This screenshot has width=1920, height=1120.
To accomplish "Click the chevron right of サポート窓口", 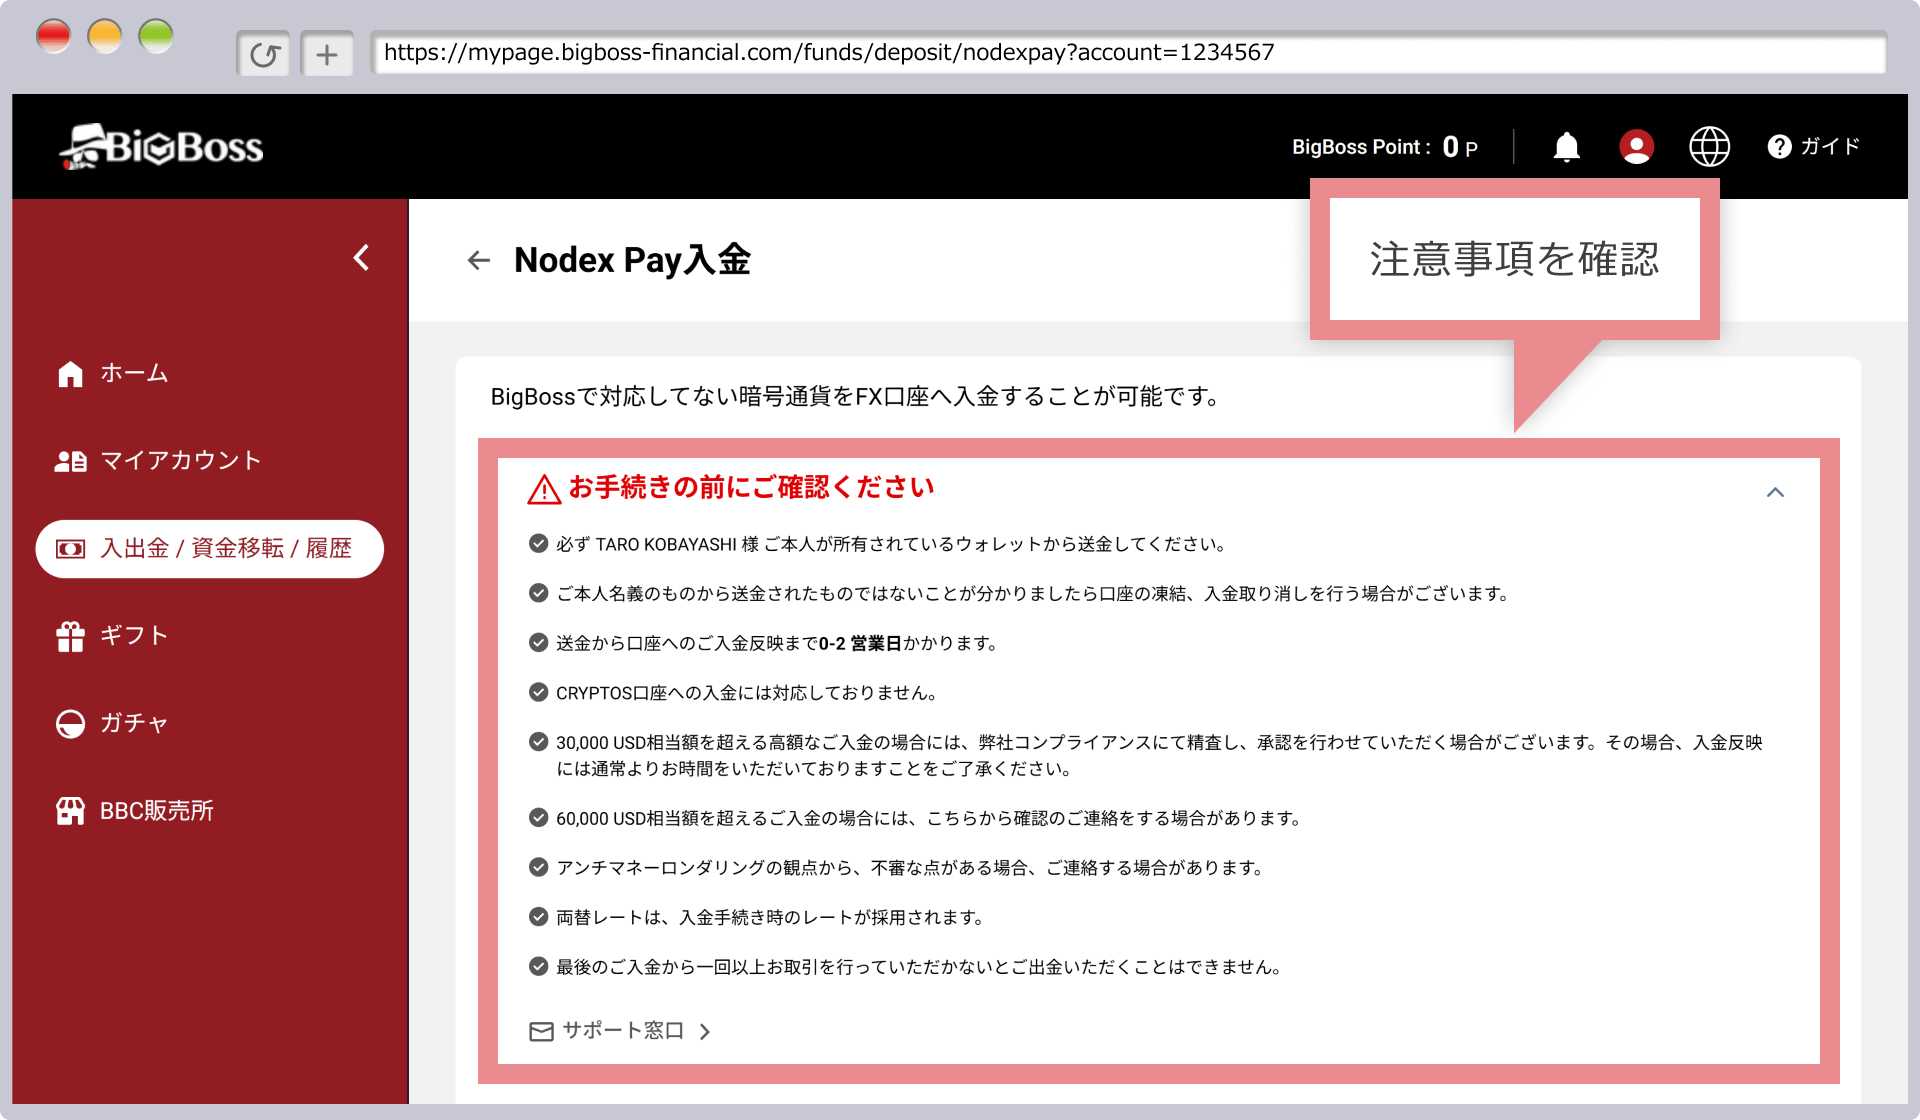I will tap(705, 1032).
